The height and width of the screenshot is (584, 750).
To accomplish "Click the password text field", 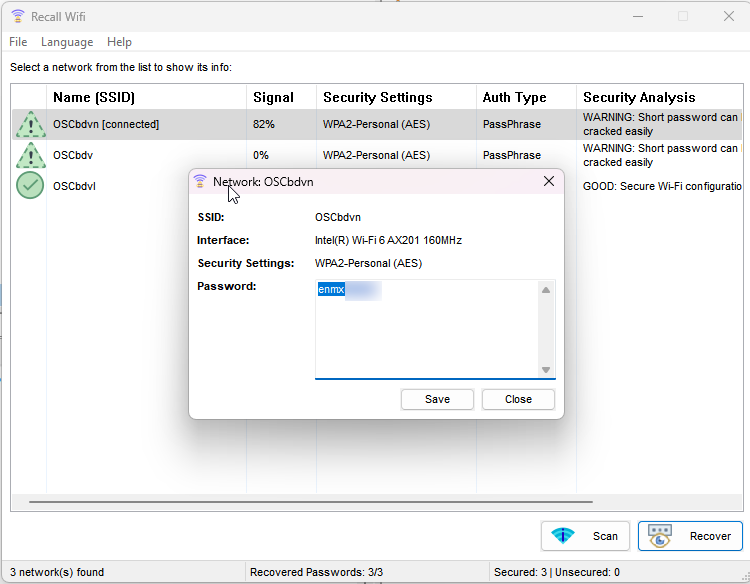I will (430, 328).
